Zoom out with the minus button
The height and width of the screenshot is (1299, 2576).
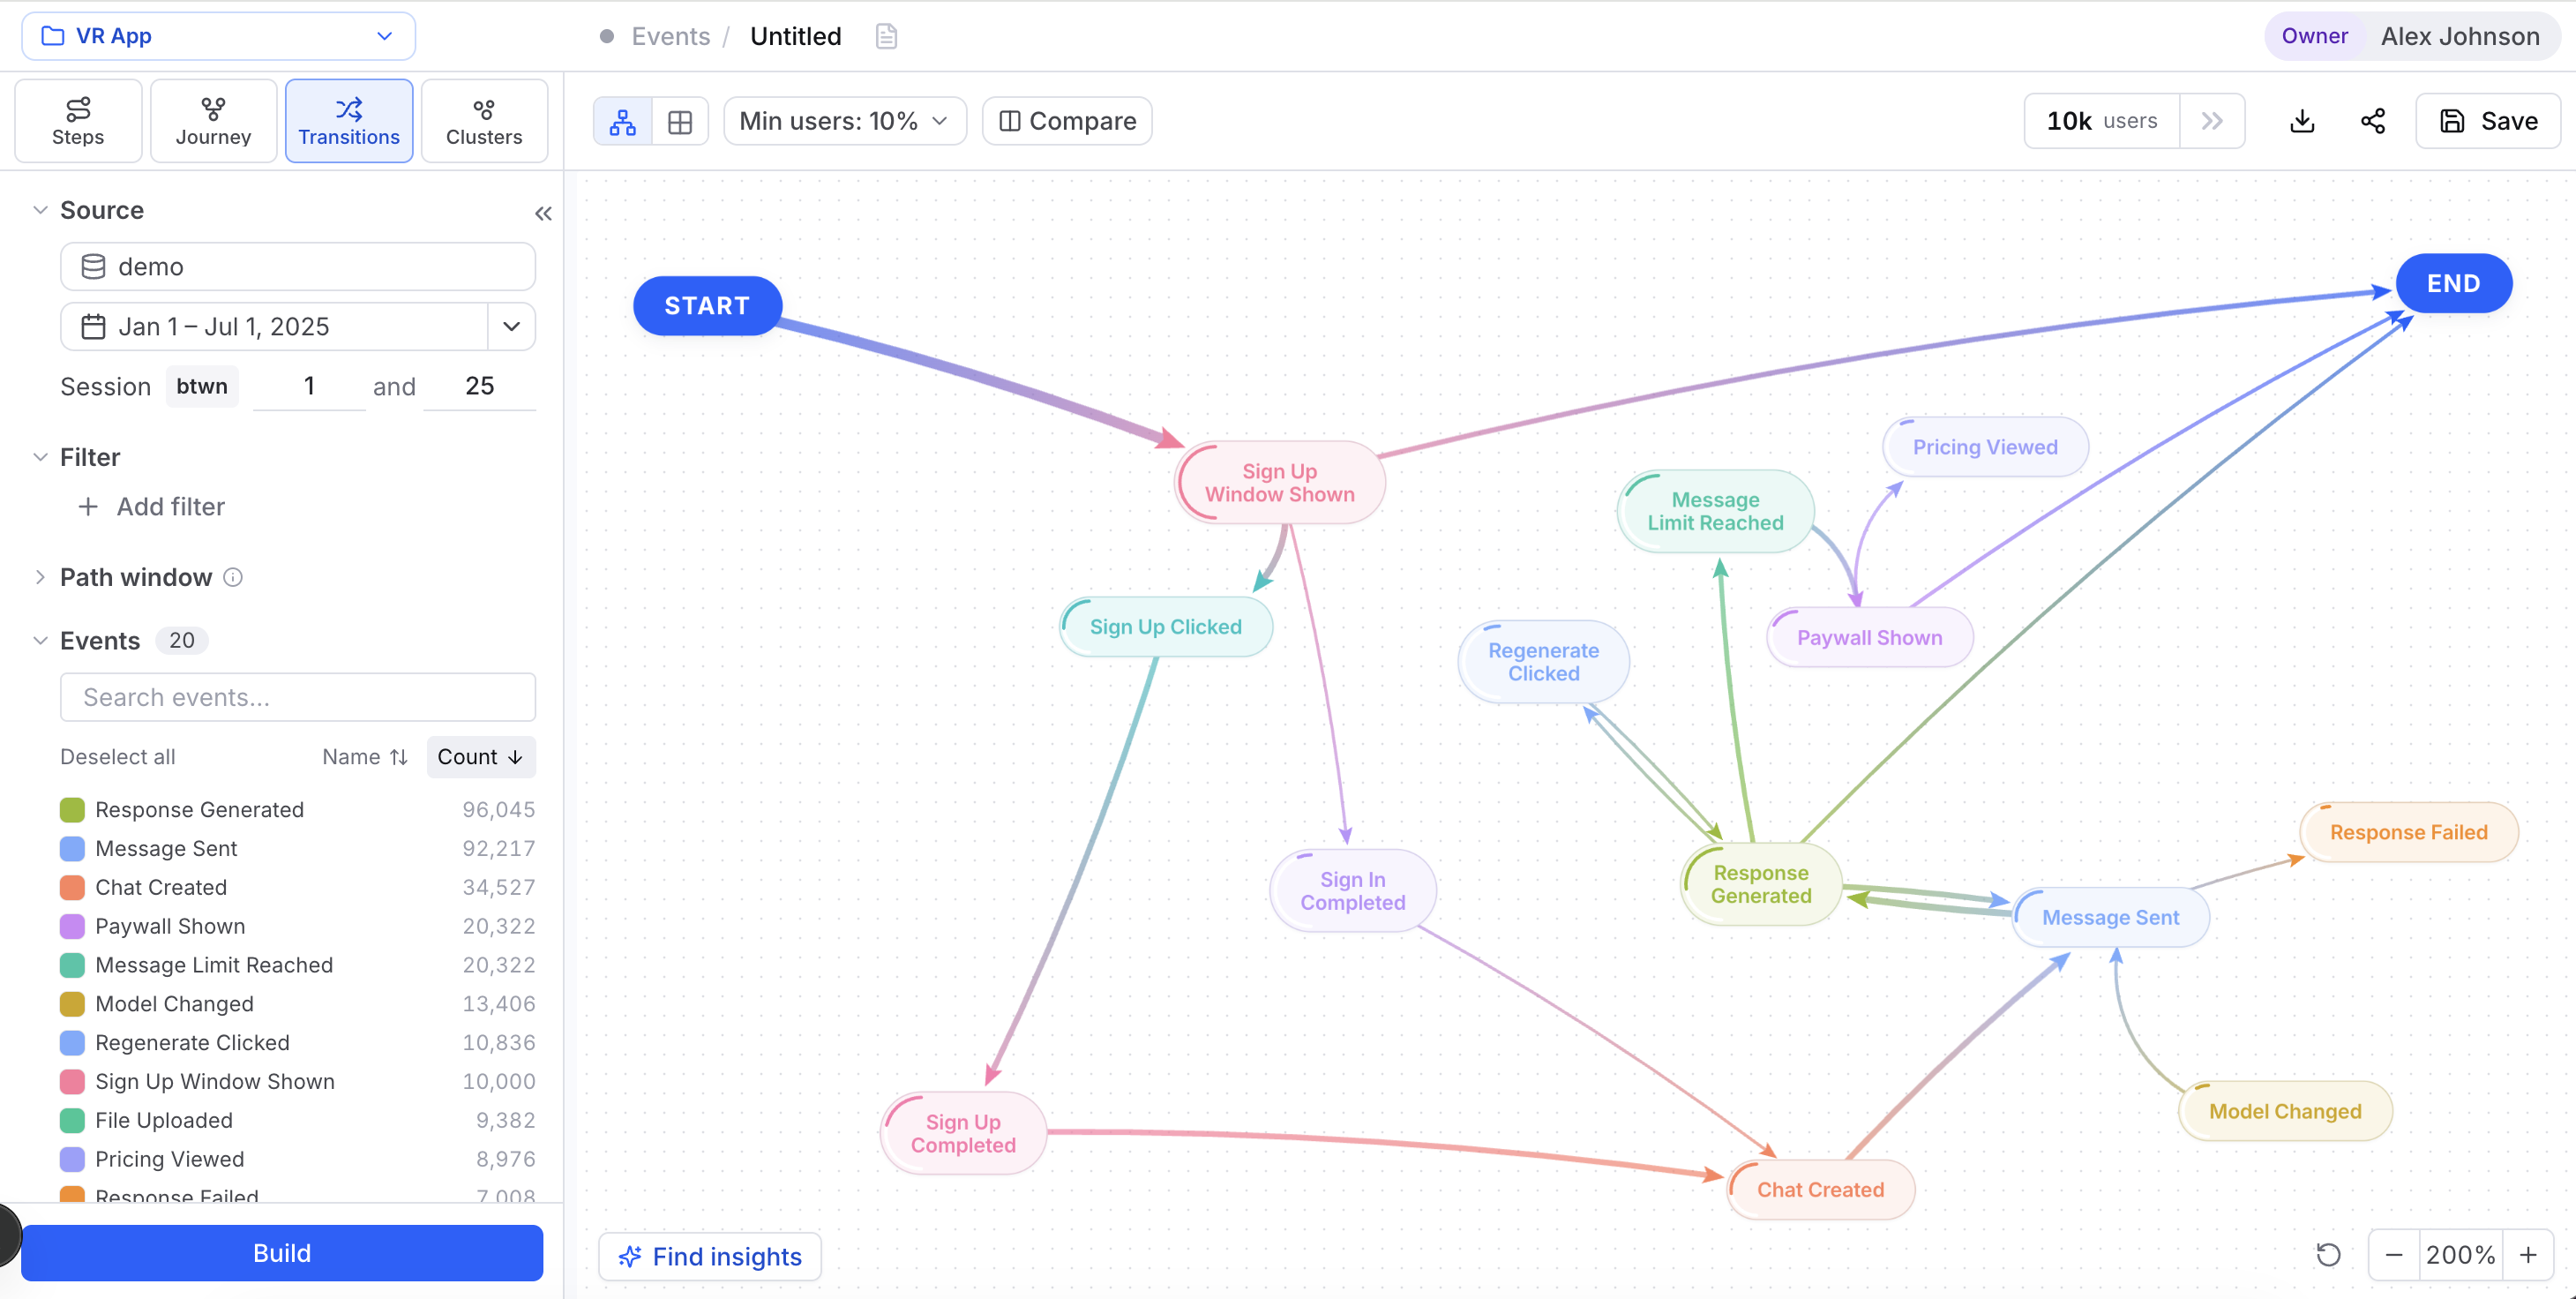(x=2394, y=1254)
